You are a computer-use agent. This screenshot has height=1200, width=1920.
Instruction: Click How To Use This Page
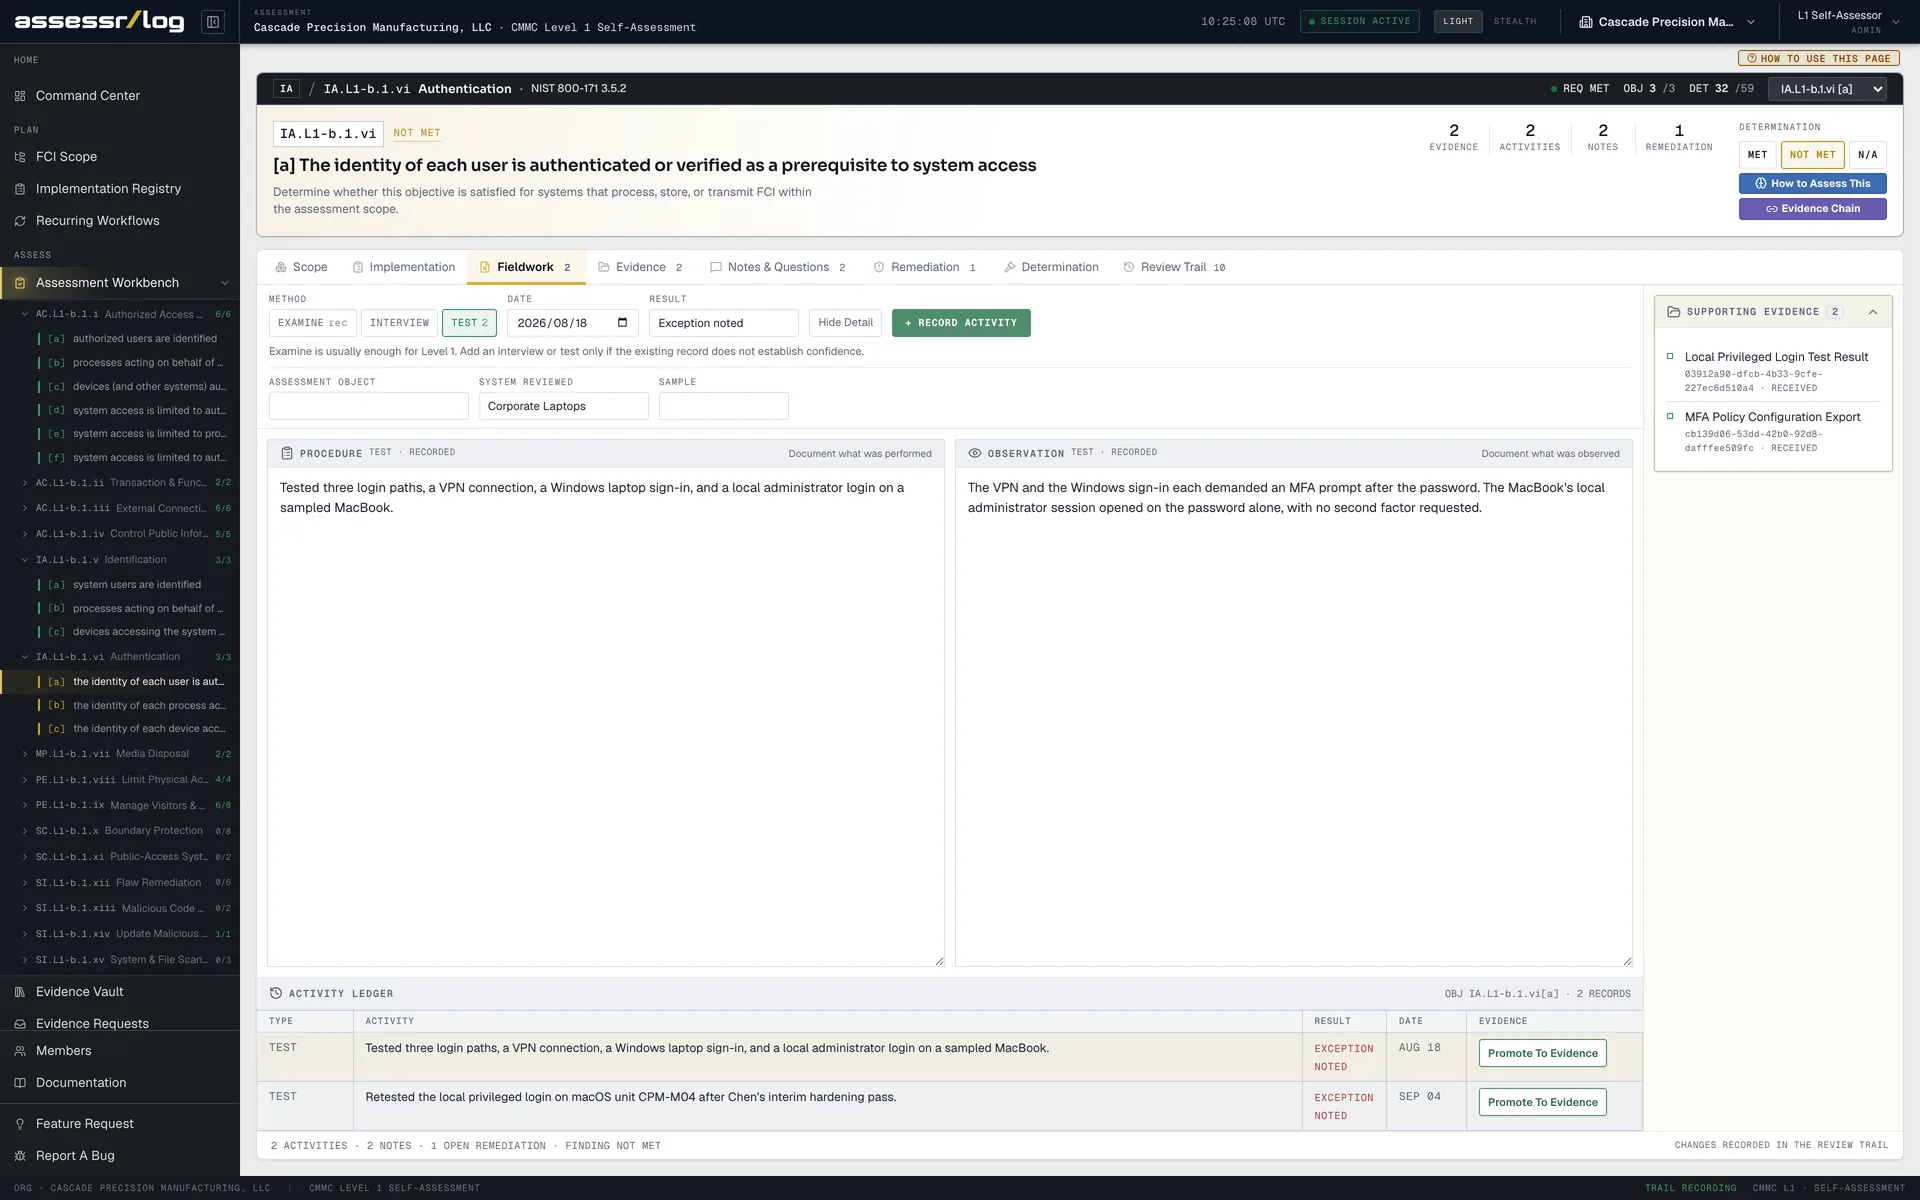point(1818,59)
